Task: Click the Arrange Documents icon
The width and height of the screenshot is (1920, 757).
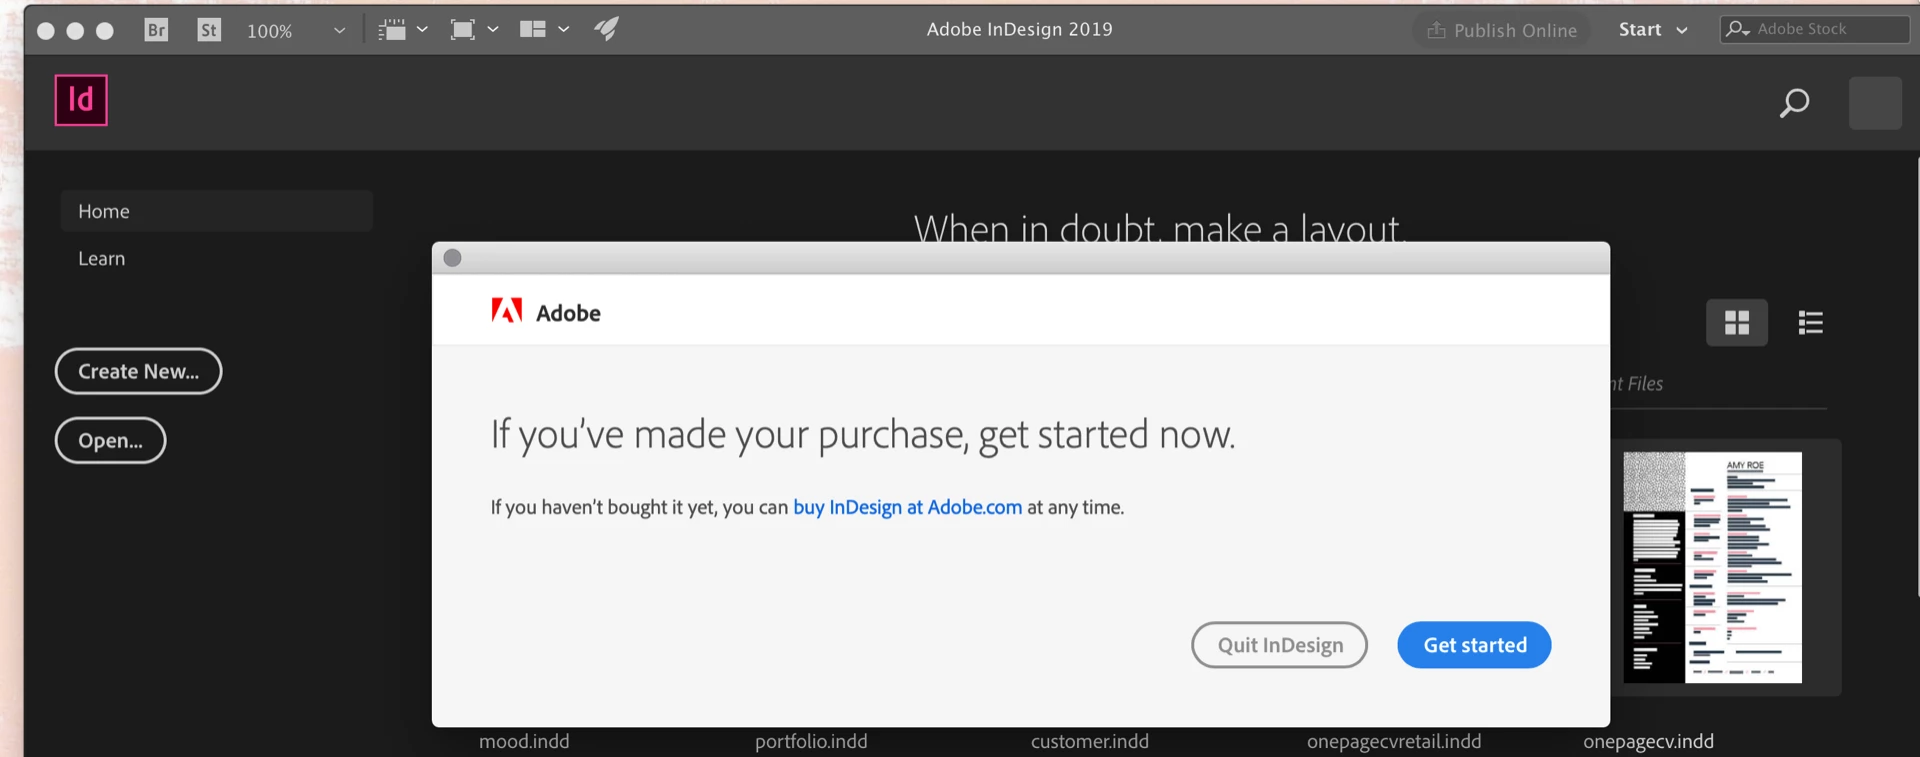Action: pos(533,30)
